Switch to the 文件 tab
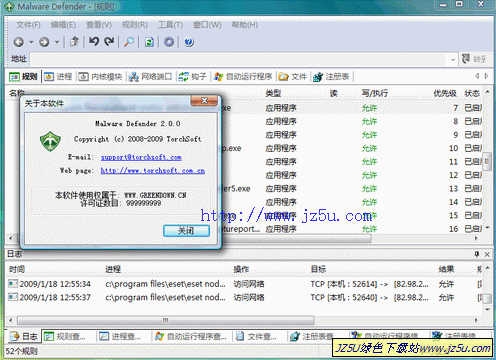This screenshot has height=360, width=496. [x=293, y=77]
